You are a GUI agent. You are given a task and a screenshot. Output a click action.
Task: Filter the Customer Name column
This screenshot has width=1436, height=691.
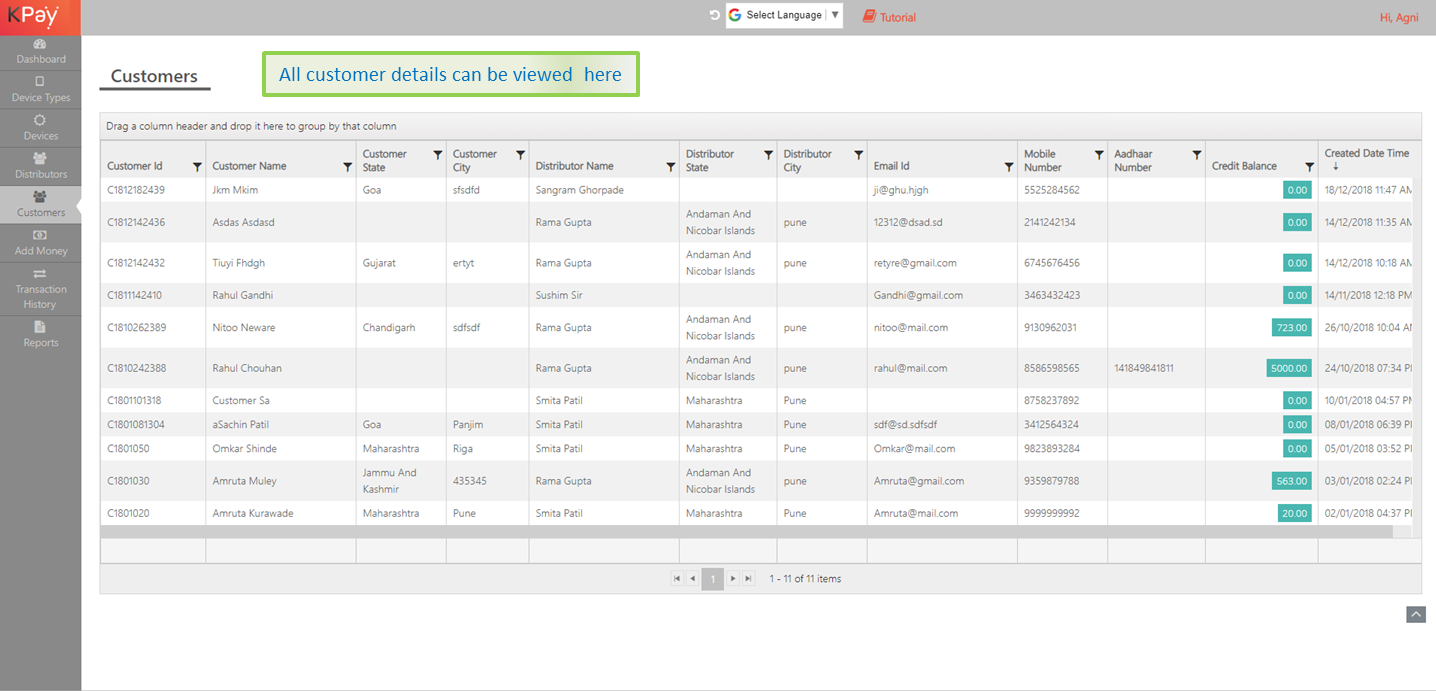point(347,167)
